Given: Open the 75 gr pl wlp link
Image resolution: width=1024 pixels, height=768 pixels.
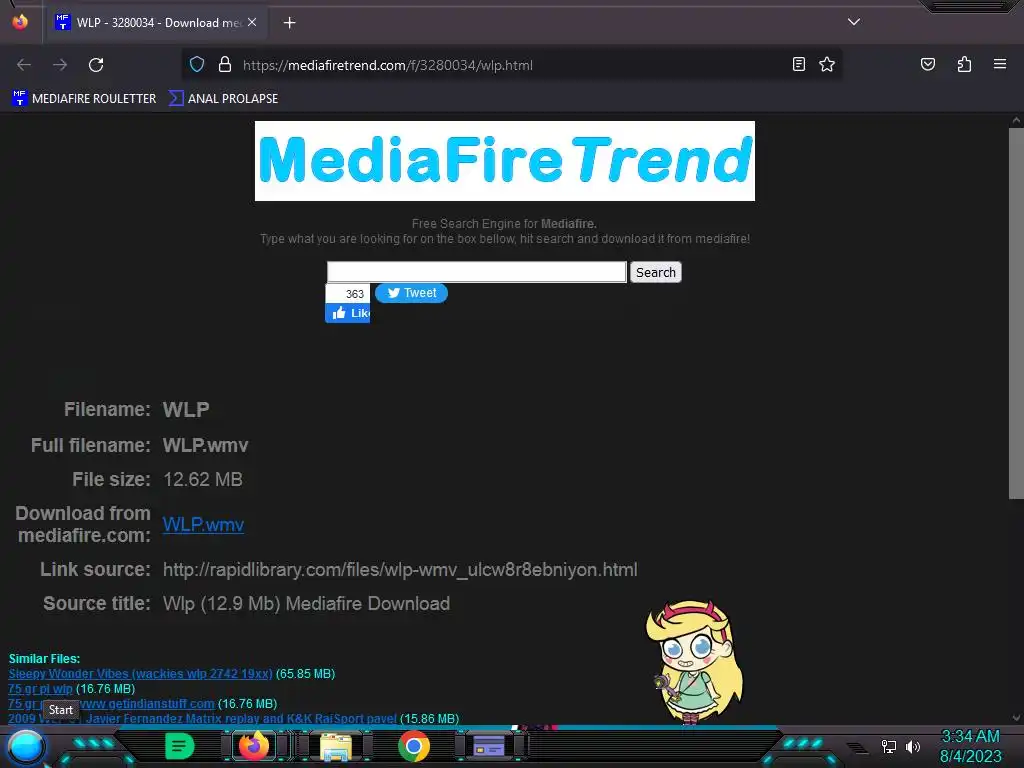Looking at the screenshot, I should point(40,689).
